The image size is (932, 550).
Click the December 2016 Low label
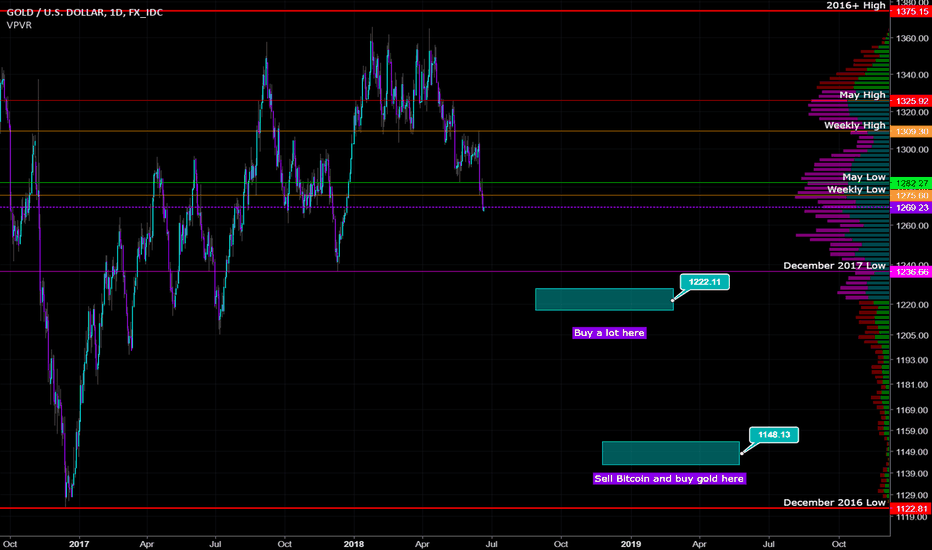click(835, 502)
